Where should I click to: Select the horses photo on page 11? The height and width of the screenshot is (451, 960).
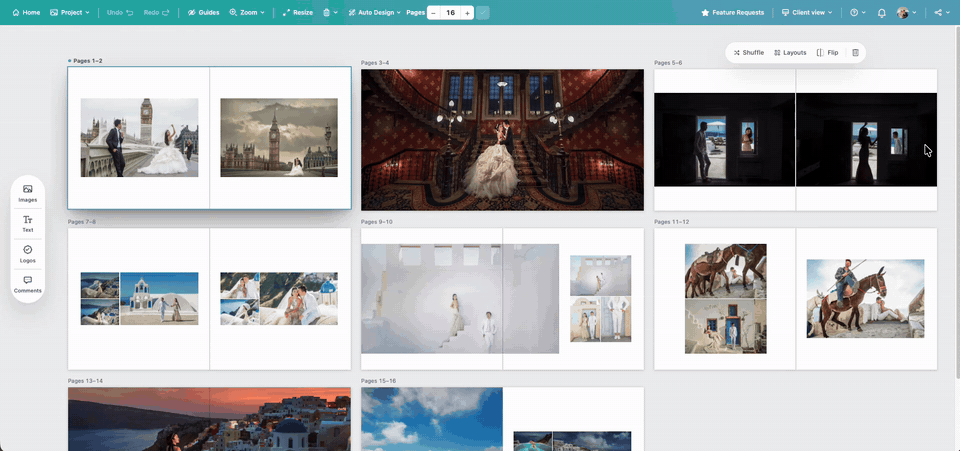tap(726, 270)
